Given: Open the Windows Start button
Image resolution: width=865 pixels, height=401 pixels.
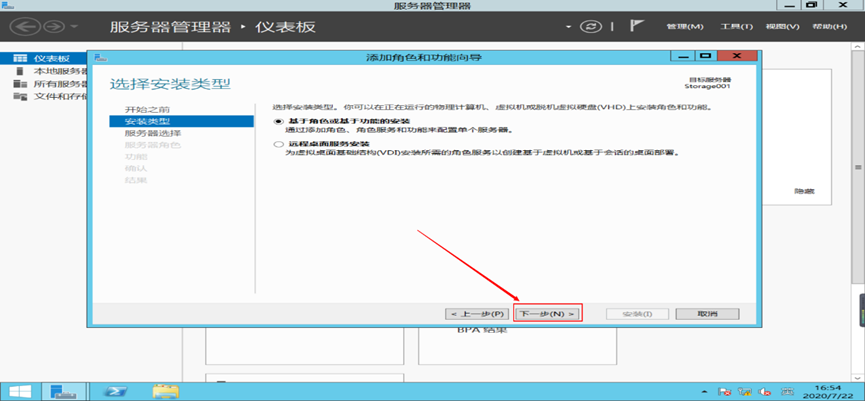Looking at the screenshot, I should (18, 391).
